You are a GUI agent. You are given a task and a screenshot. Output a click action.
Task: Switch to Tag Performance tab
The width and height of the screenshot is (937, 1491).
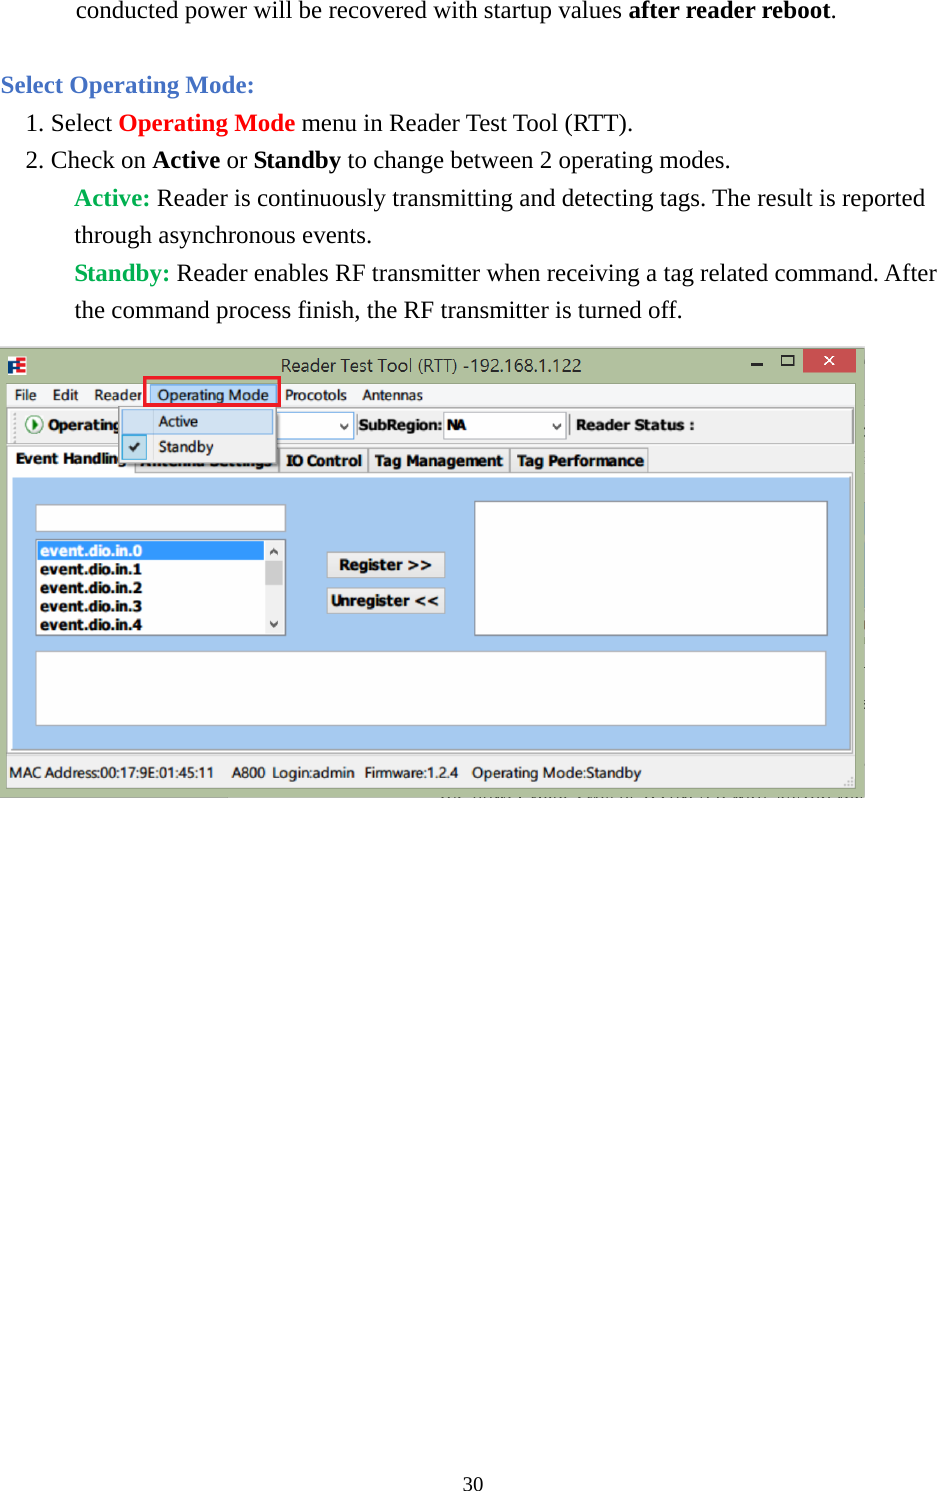point(580,461)
